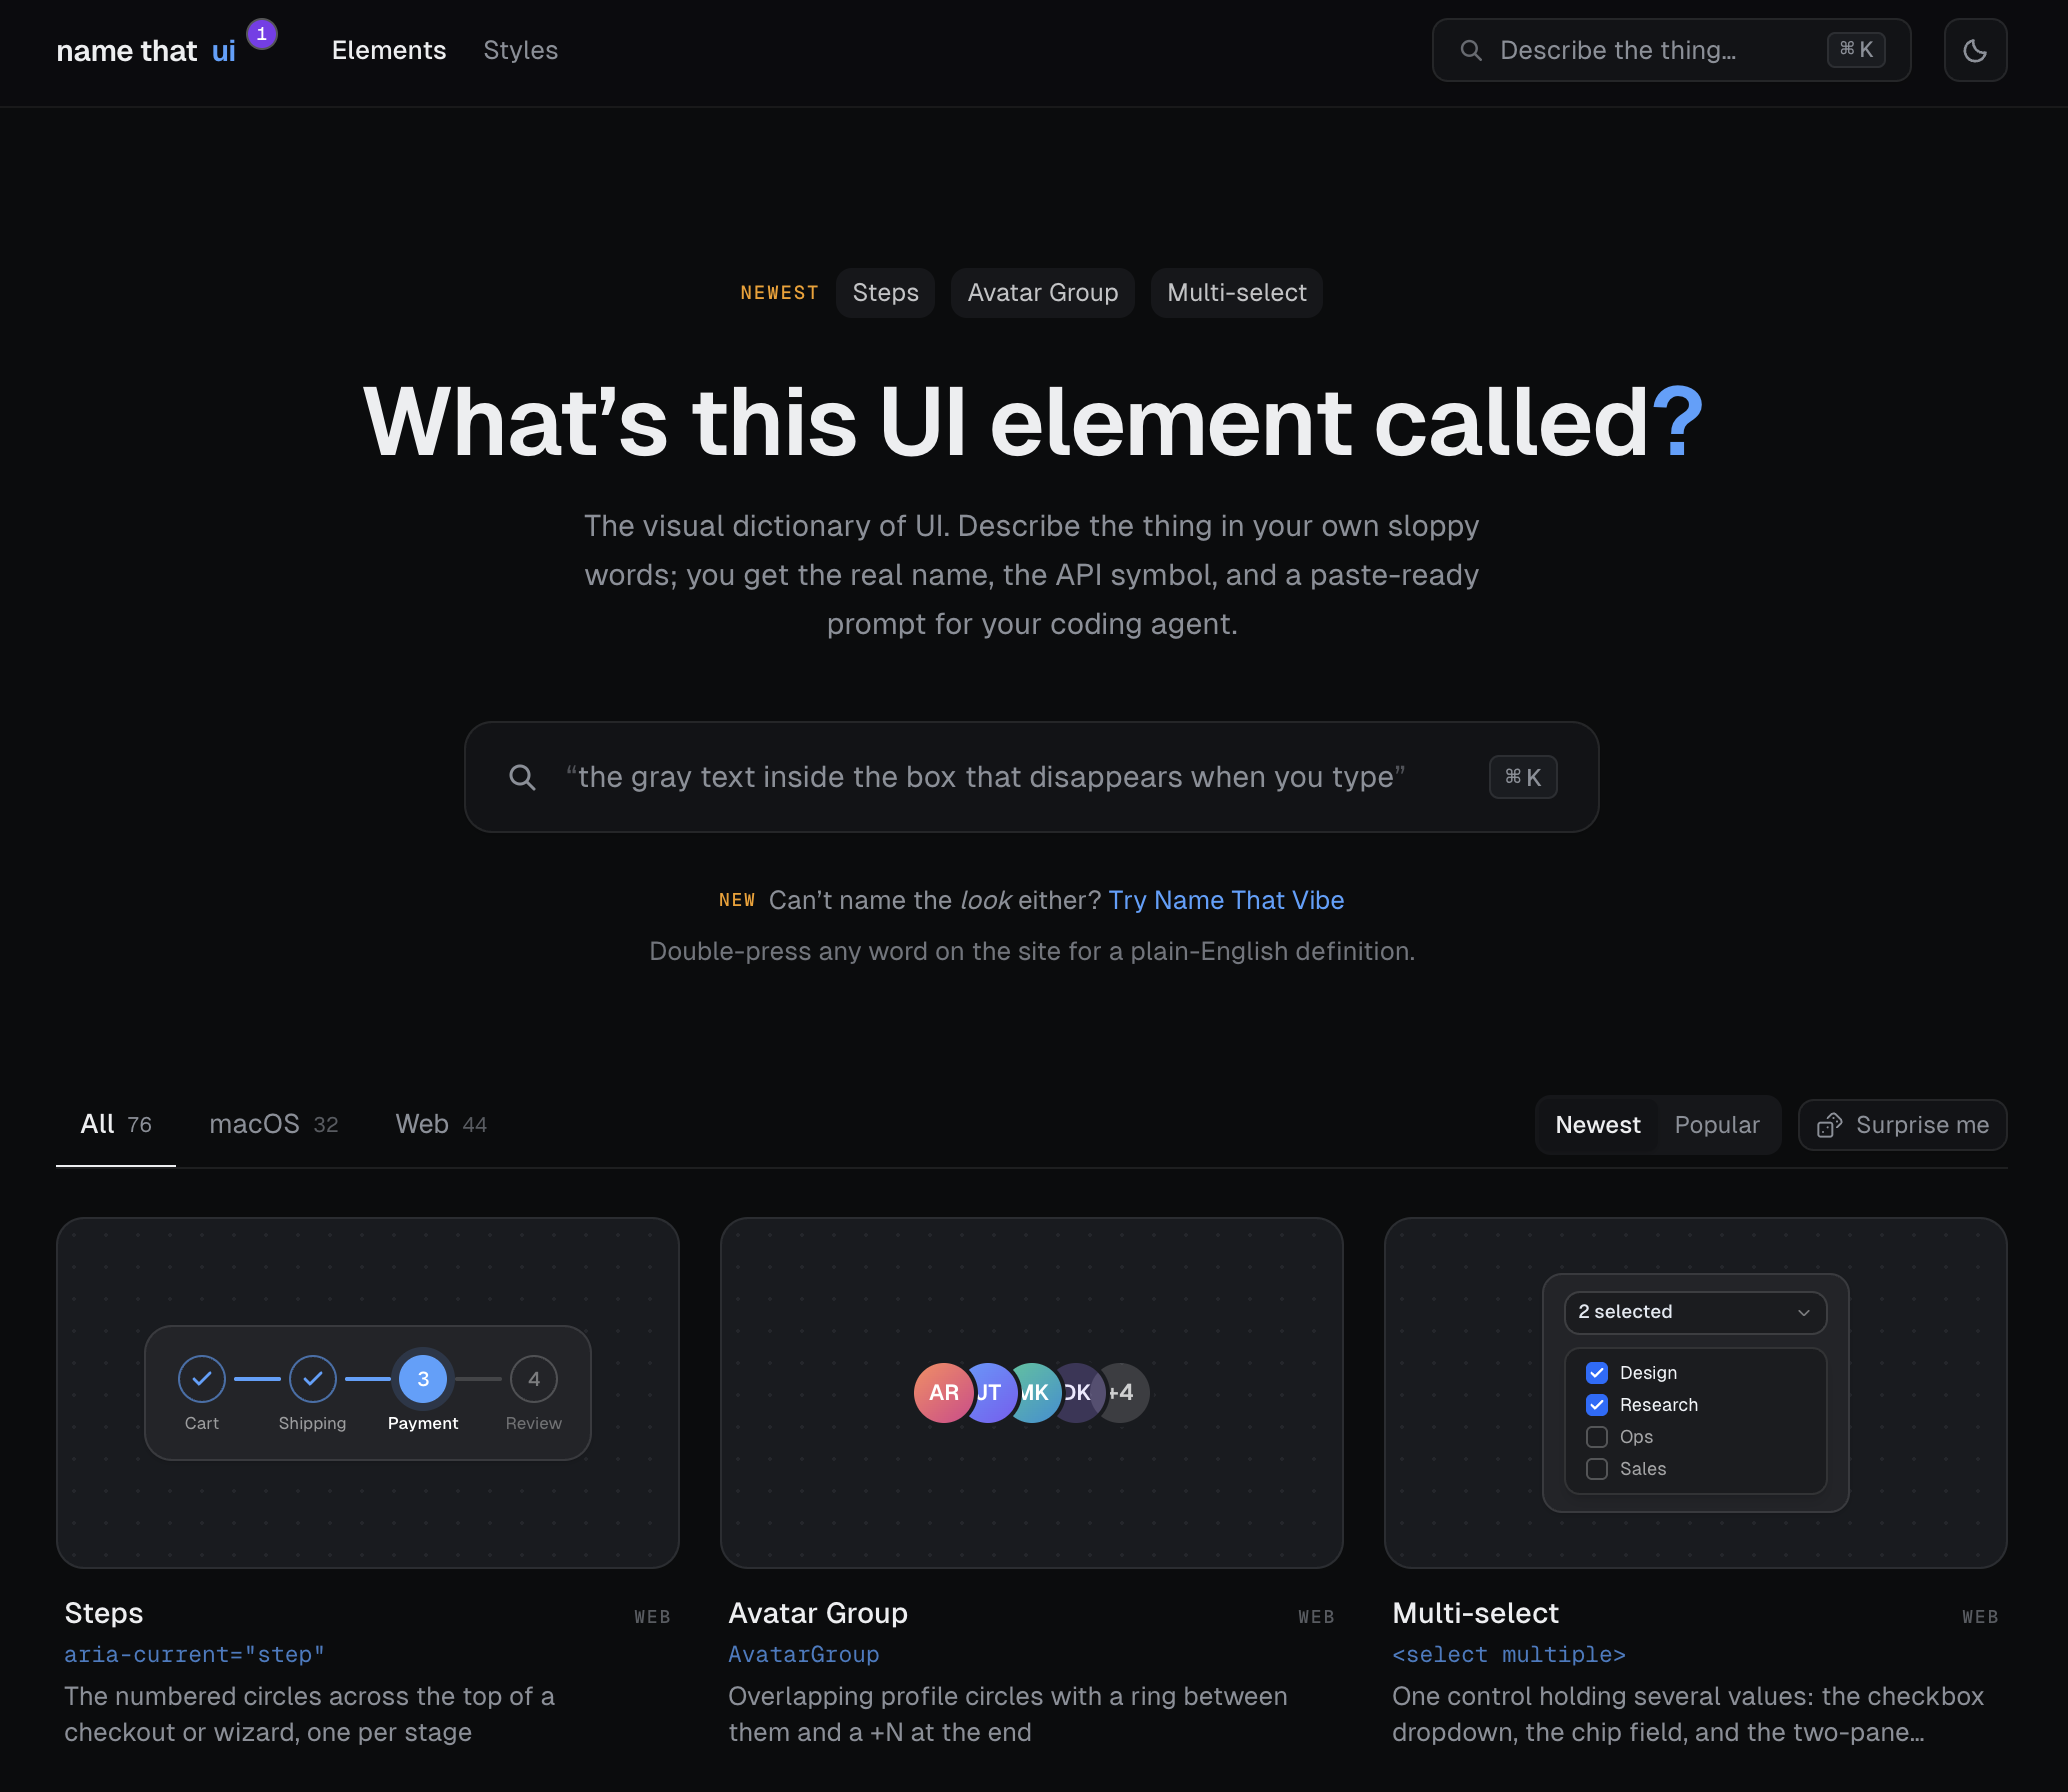Viewport: 2068px width, 1792px height.
Task: Open the Avatar Group card preview
Action: 1032,1393
